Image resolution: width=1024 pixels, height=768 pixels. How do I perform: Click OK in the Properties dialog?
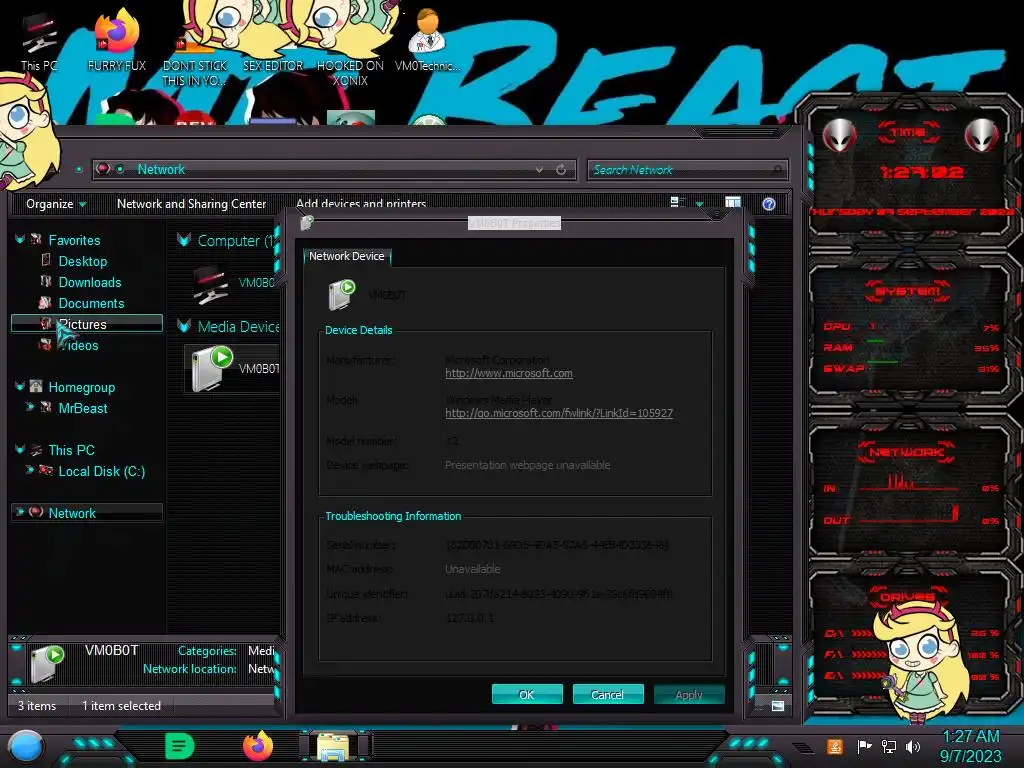527,694
